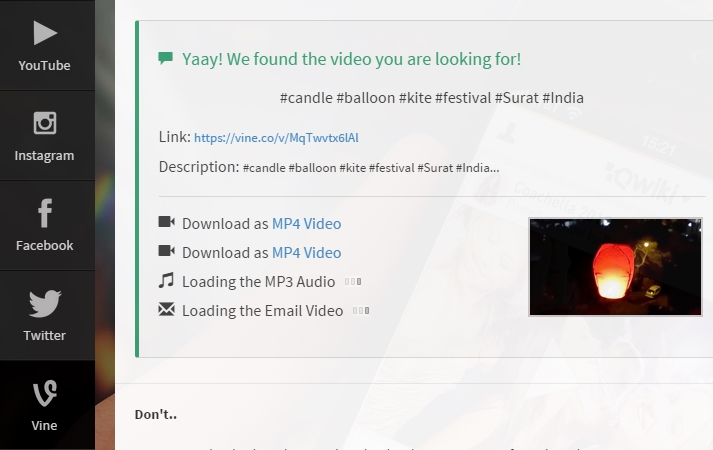This screenshot has width=713, height=450.
Task: Click the music note icon
Action: (166, 280)
